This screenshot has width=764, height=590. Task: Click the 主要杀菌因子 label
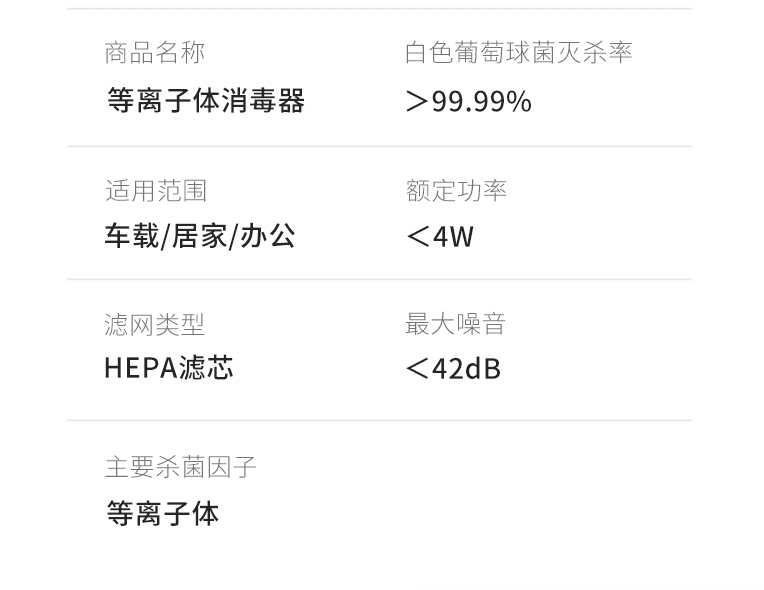(180, 467)
